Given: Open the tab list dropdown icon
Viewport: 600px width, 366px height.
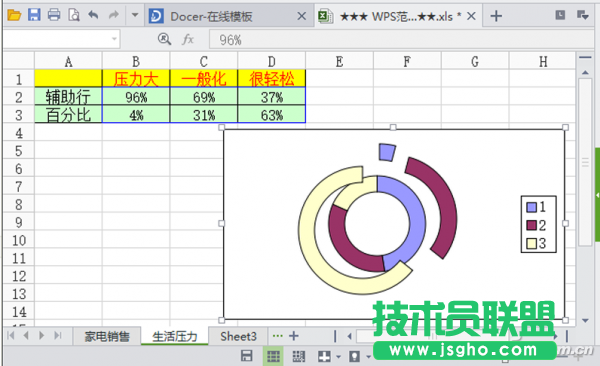Looking at the screenshot, I should [x=582, y=15].
